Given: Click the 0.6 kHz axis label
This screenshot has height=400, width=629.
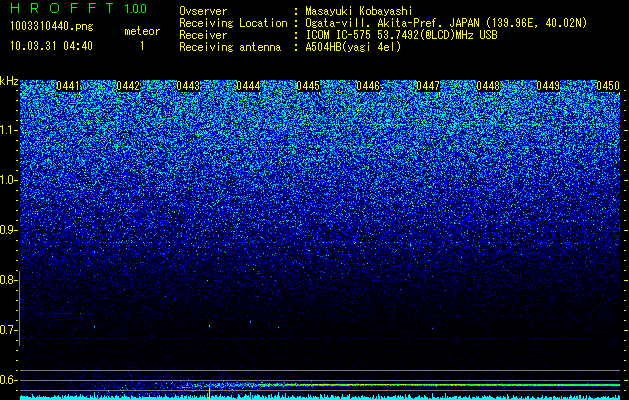Looking at the screenshot, I should (x=8, y=380).
